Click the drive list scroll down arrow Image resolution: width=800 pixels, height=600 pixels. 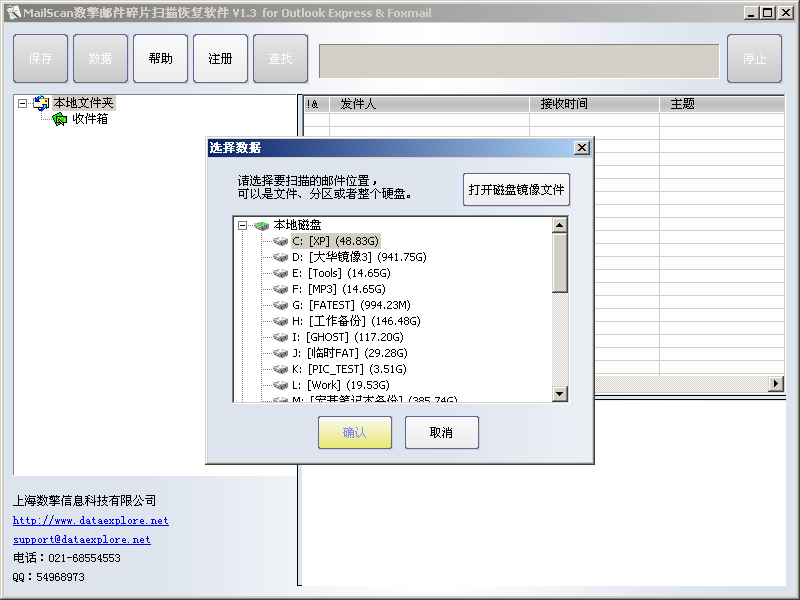560,393
